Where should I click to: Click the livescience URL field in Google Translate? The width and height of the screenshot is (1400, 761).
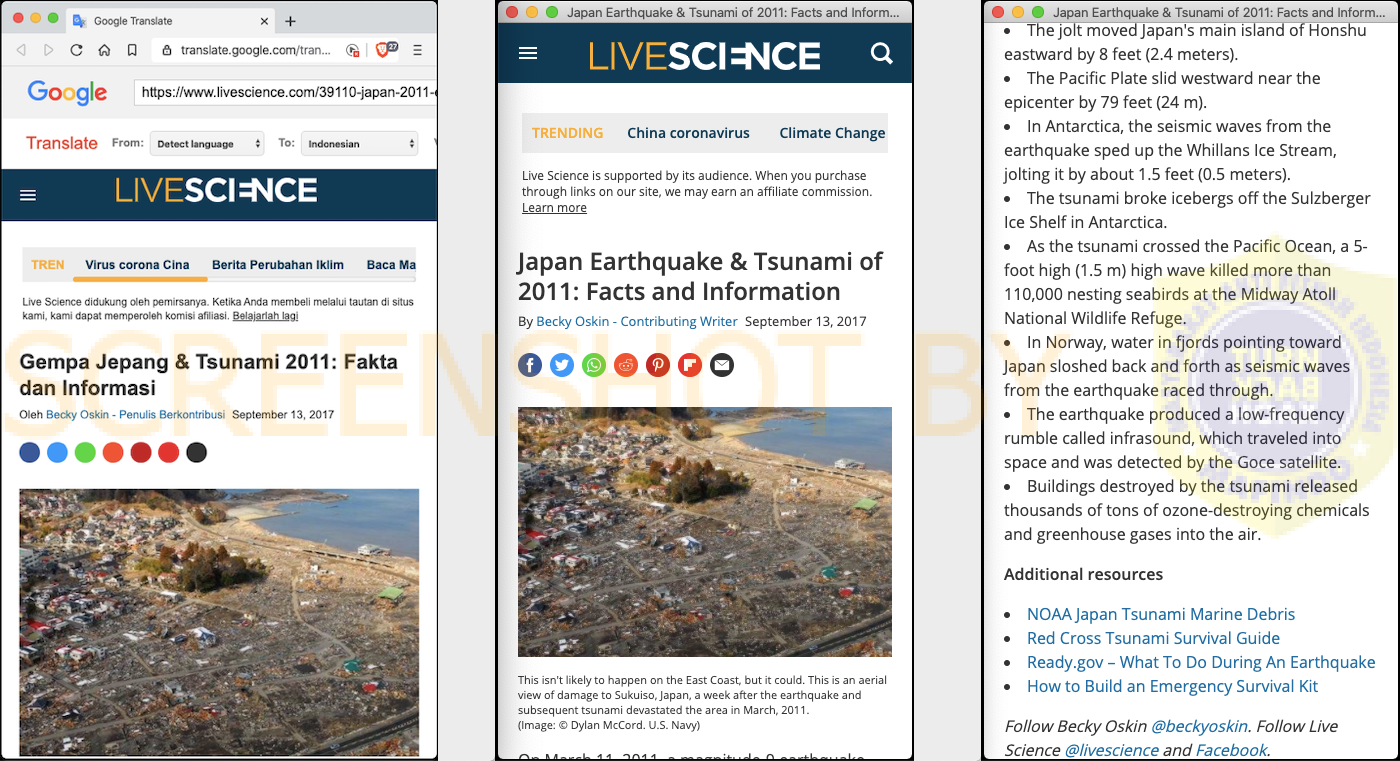pyautogui.click(x=286, y=92)
